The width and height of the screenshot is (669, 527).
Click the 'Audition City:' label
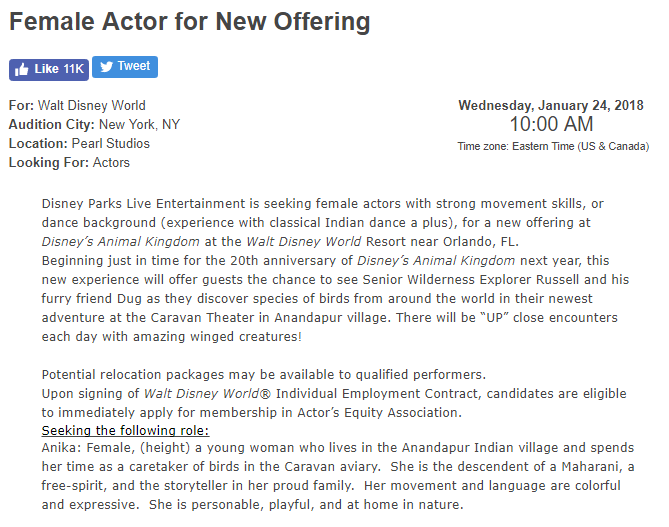coord(51,124)
